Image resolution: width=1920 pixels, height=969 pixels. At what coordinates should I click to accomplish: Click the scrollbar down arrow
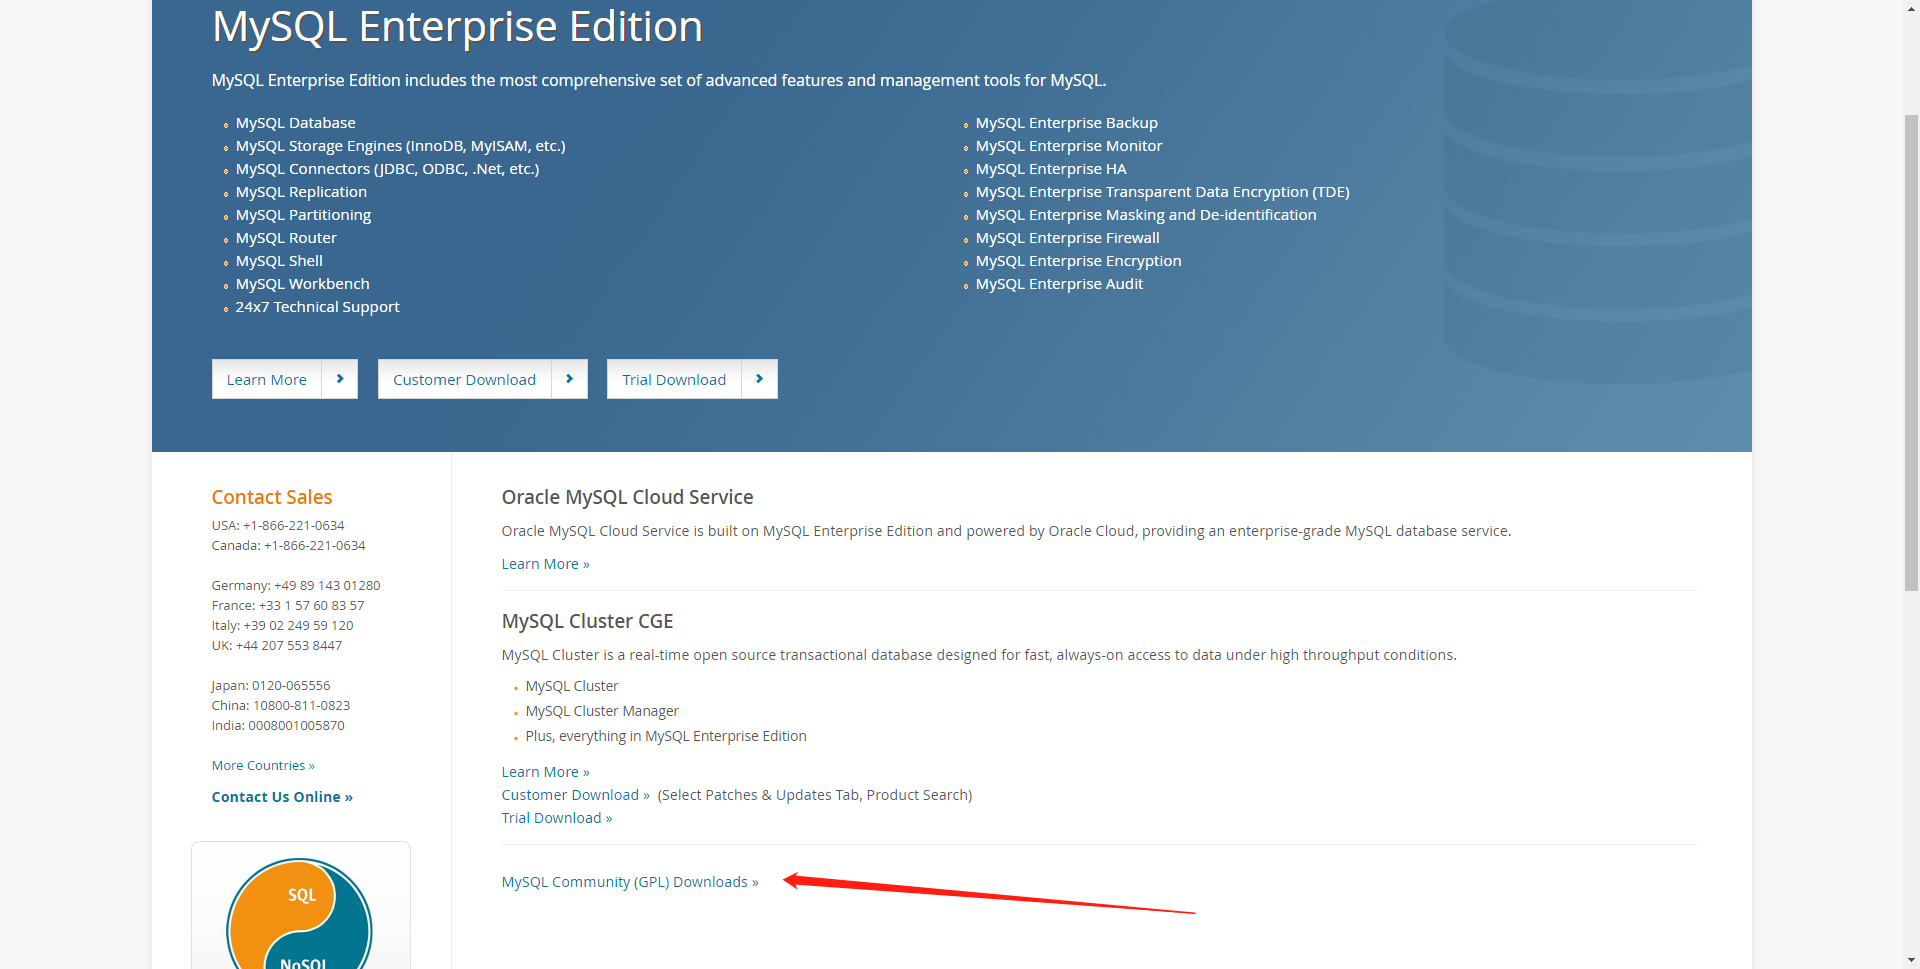(1911, 961)
